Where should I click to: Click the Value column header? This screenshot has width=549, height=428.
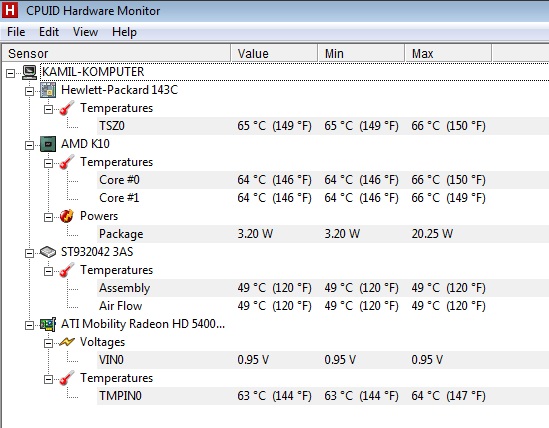click(x=274, y=54)
